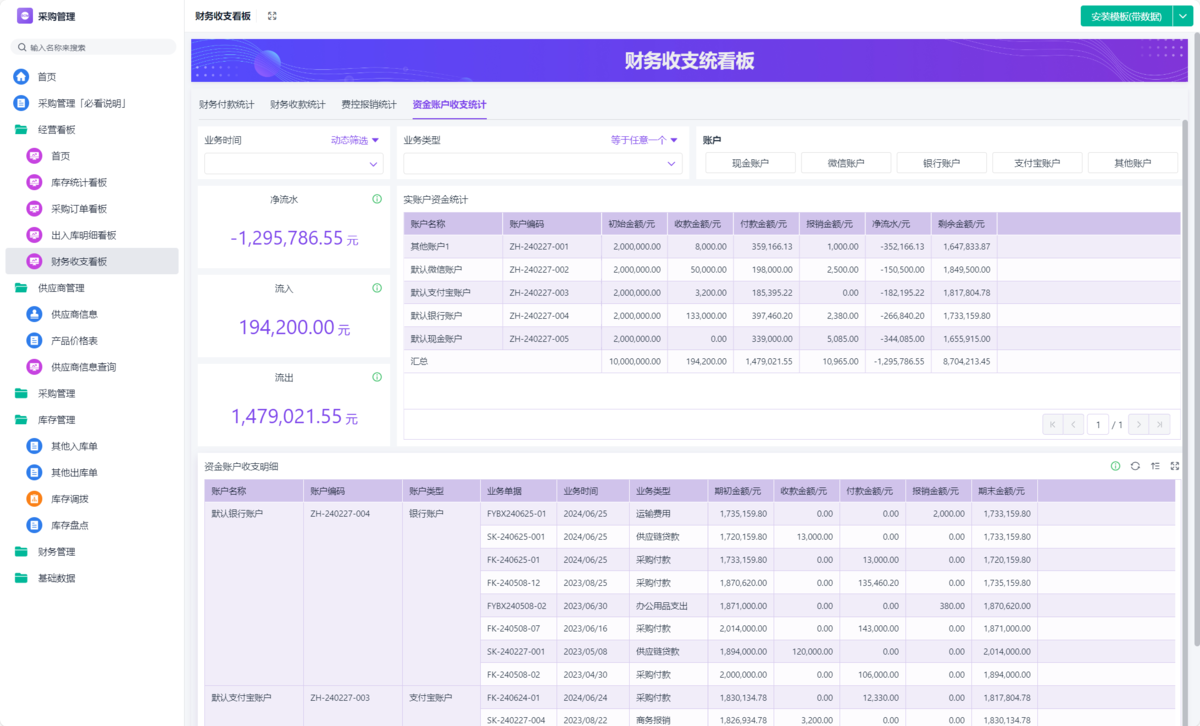Maximize the 资金账户收支明细 panel

(x=1175, y=466)
